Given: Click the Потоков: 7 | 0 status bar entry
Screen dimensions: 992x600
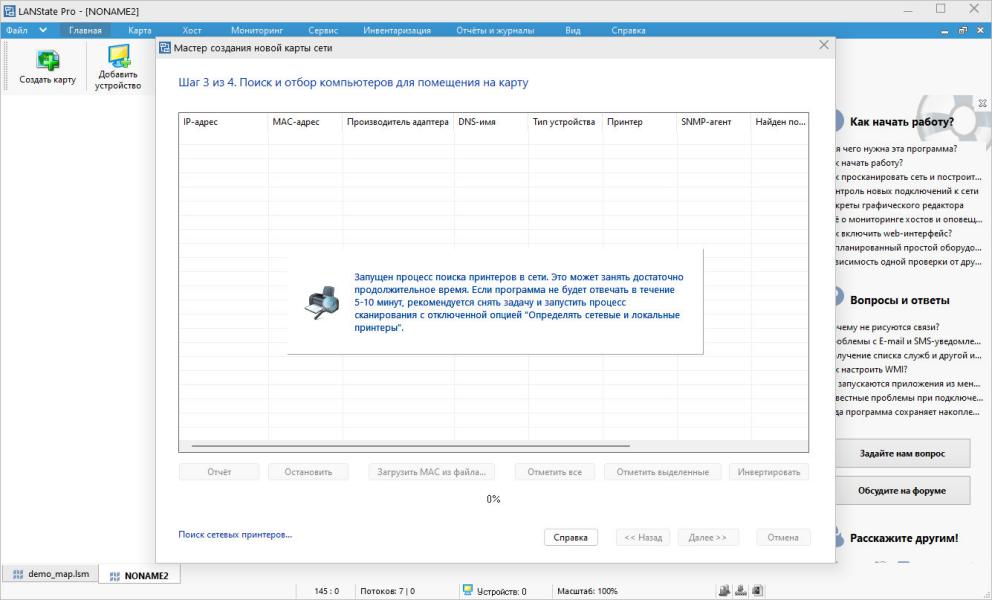Looking at the screenshot, I should (x=387, y=591).
